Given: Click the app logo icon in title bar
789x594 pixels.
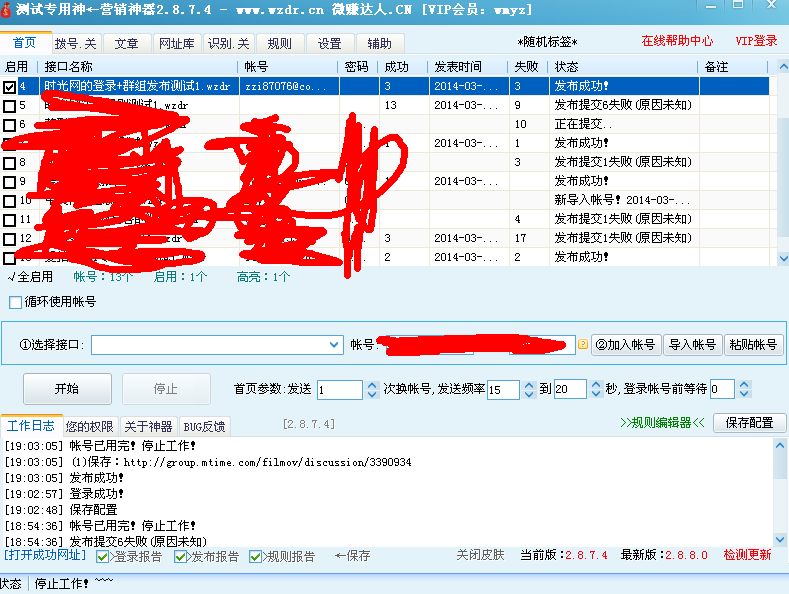Looking at the screenshot, I should [6, 9].
